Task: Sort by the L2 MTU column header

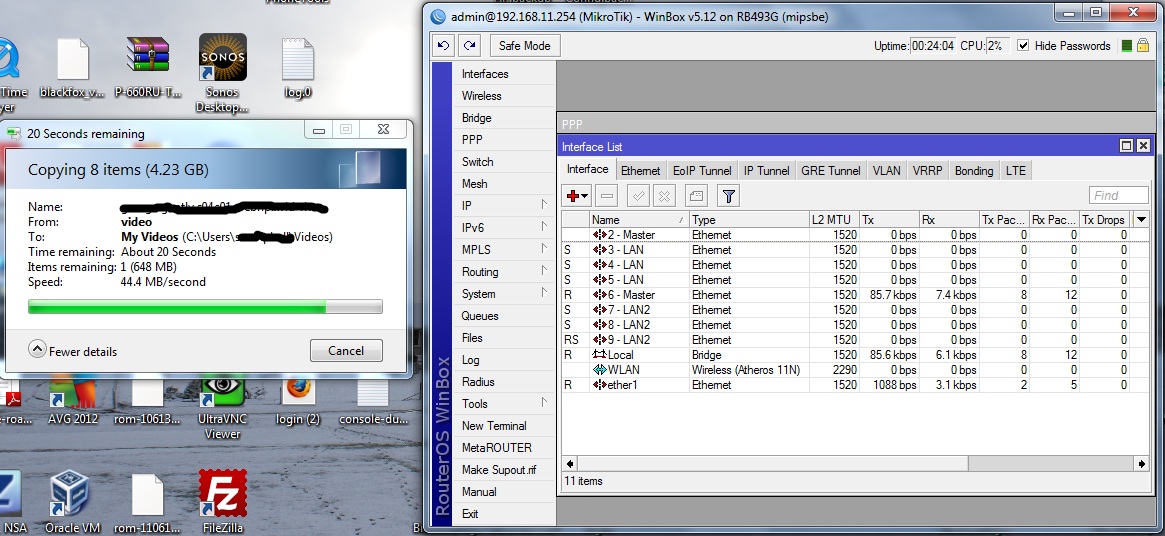Action: (x=834, y=219)
